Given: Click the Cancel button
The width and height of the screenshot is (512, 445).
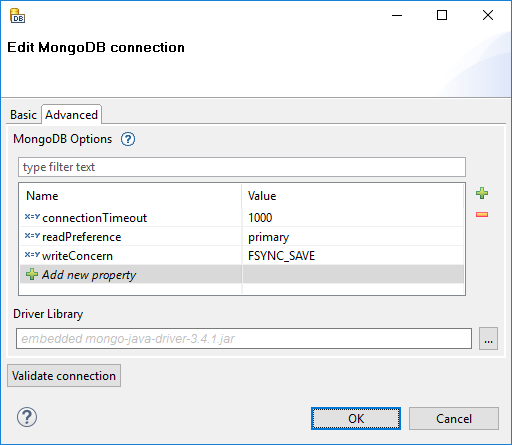Looking at the screenshot, I should pyautogui.click(x=454, y=418).
